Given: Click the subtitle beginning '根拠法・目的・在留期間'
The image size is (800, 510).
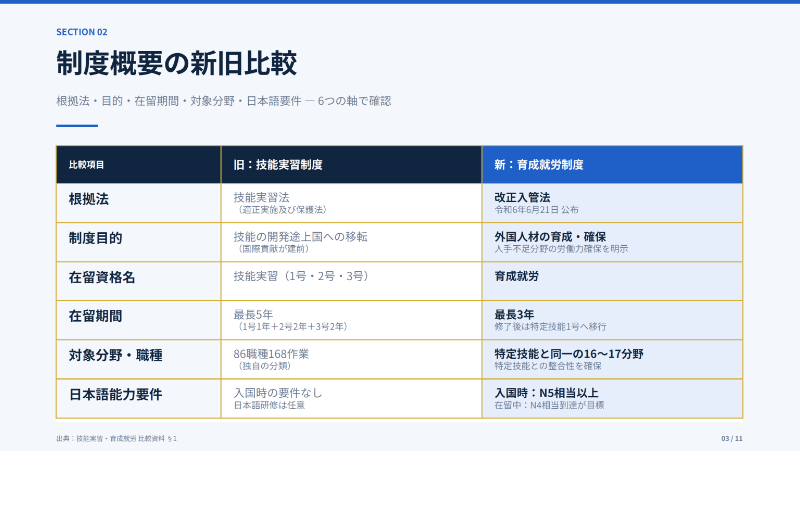Looking at the screenshot, I should (223, 101).
